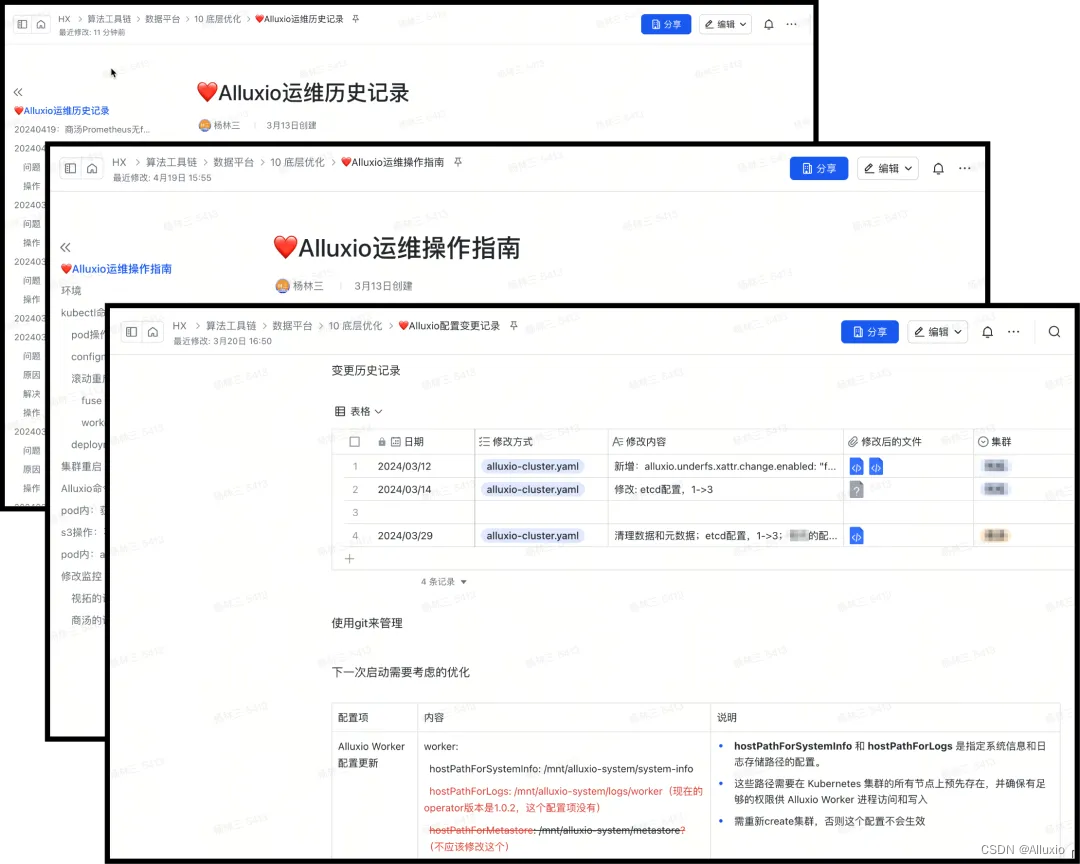Open the more options menu in the front window
This screenshot has width=1080, height=864.
click(1013, 332)
